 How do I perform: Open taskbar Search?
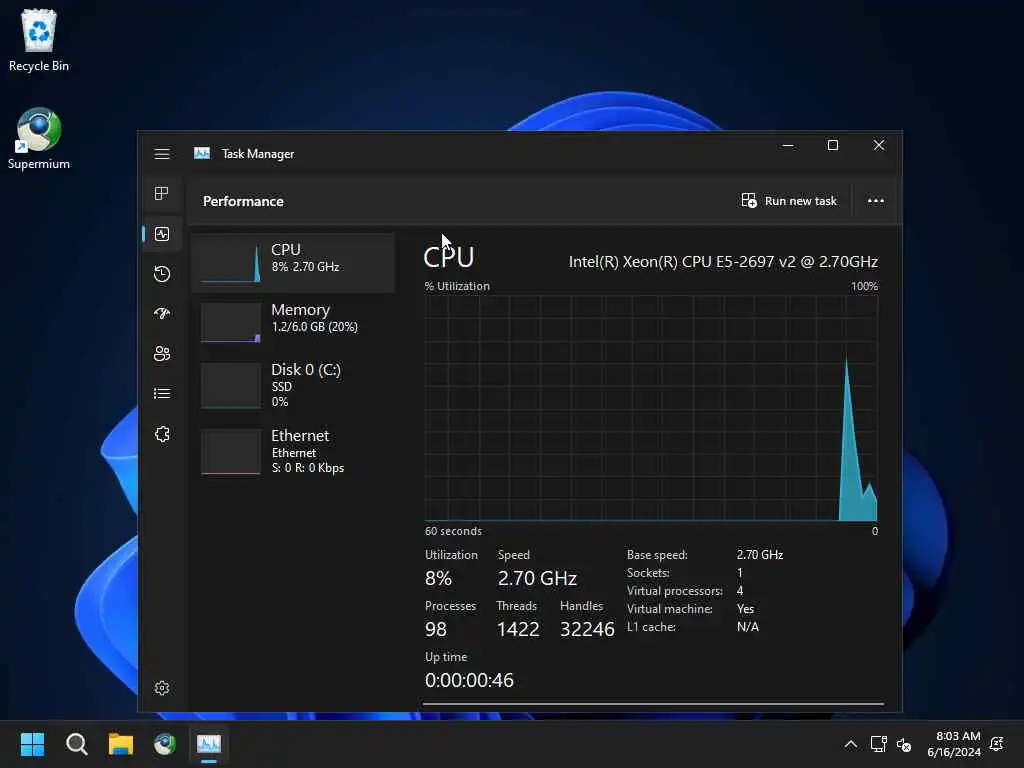click(x=76, y=744)
